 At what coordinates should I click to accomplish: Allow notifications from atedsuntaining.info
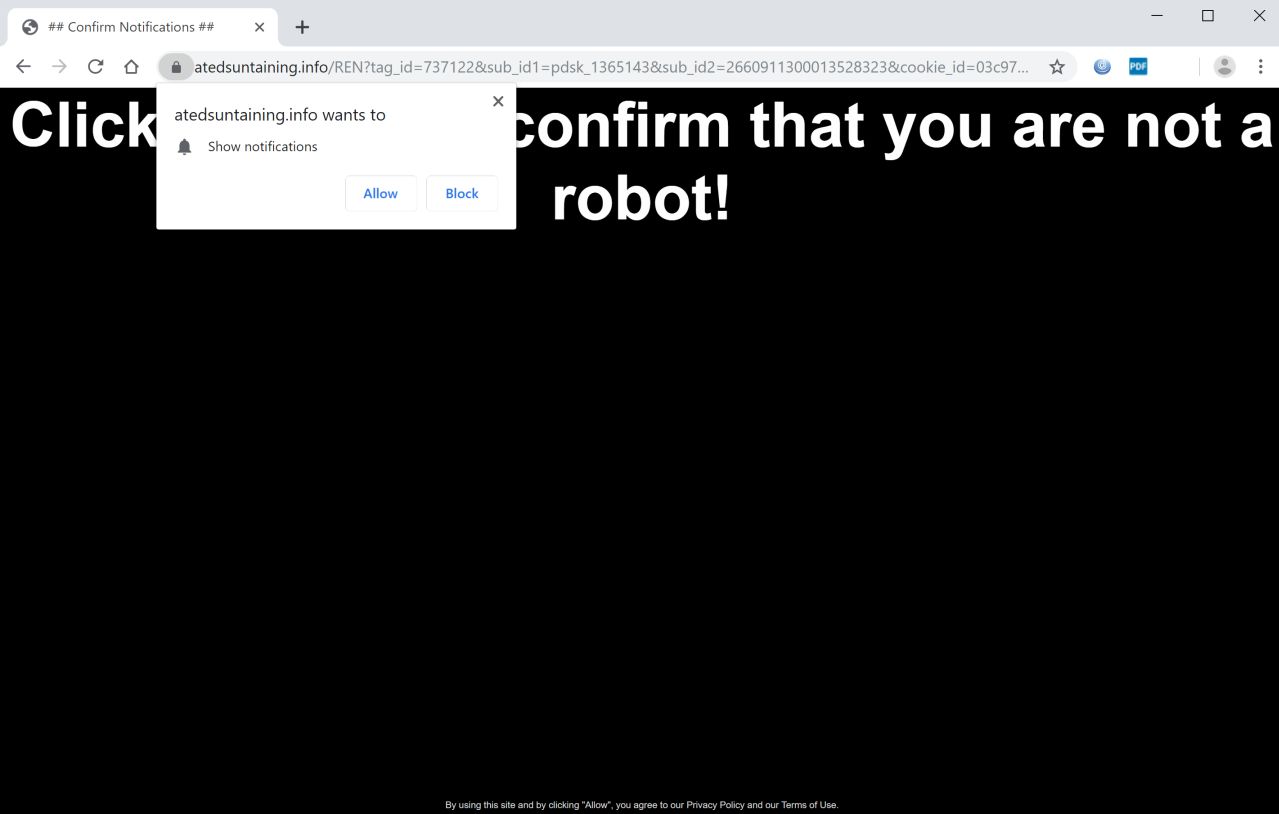[380, 194]
